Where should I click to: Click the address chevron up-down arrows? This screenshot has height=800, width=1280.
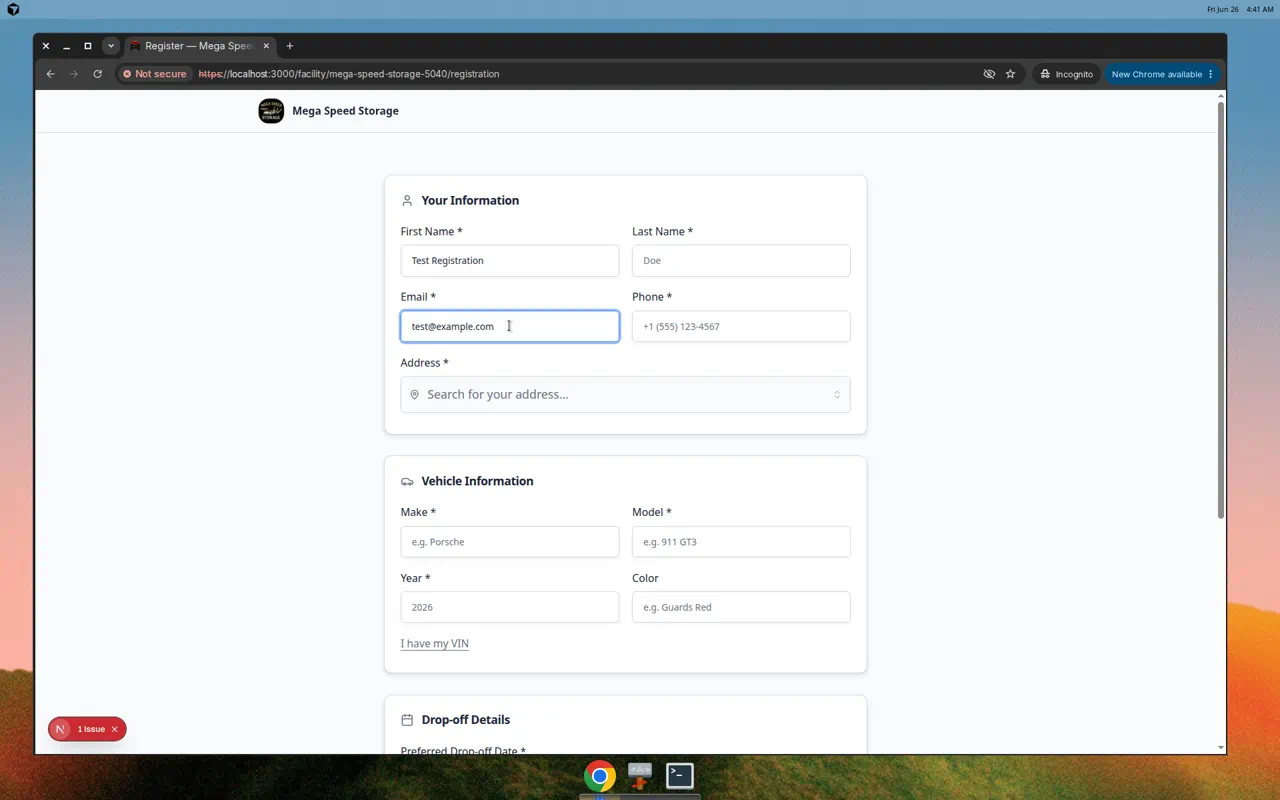tap(837, 395)
